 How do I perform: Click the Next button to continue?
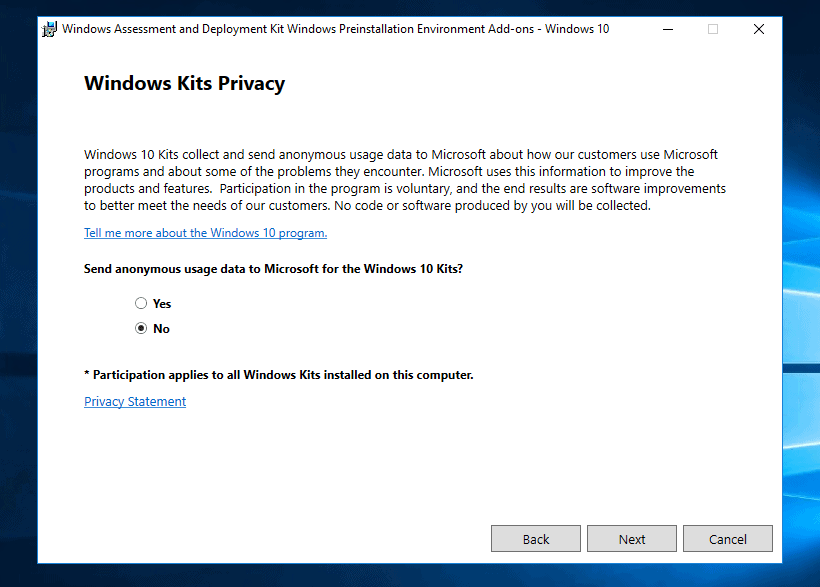point(631,538)
